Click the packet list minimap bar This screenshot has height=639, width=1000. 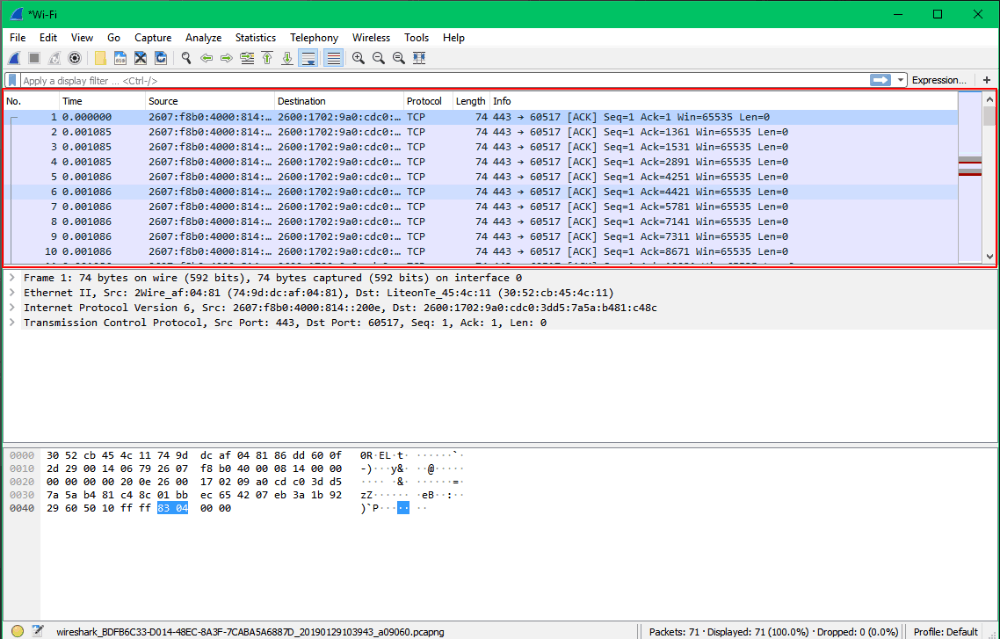[x=970, y=177]
